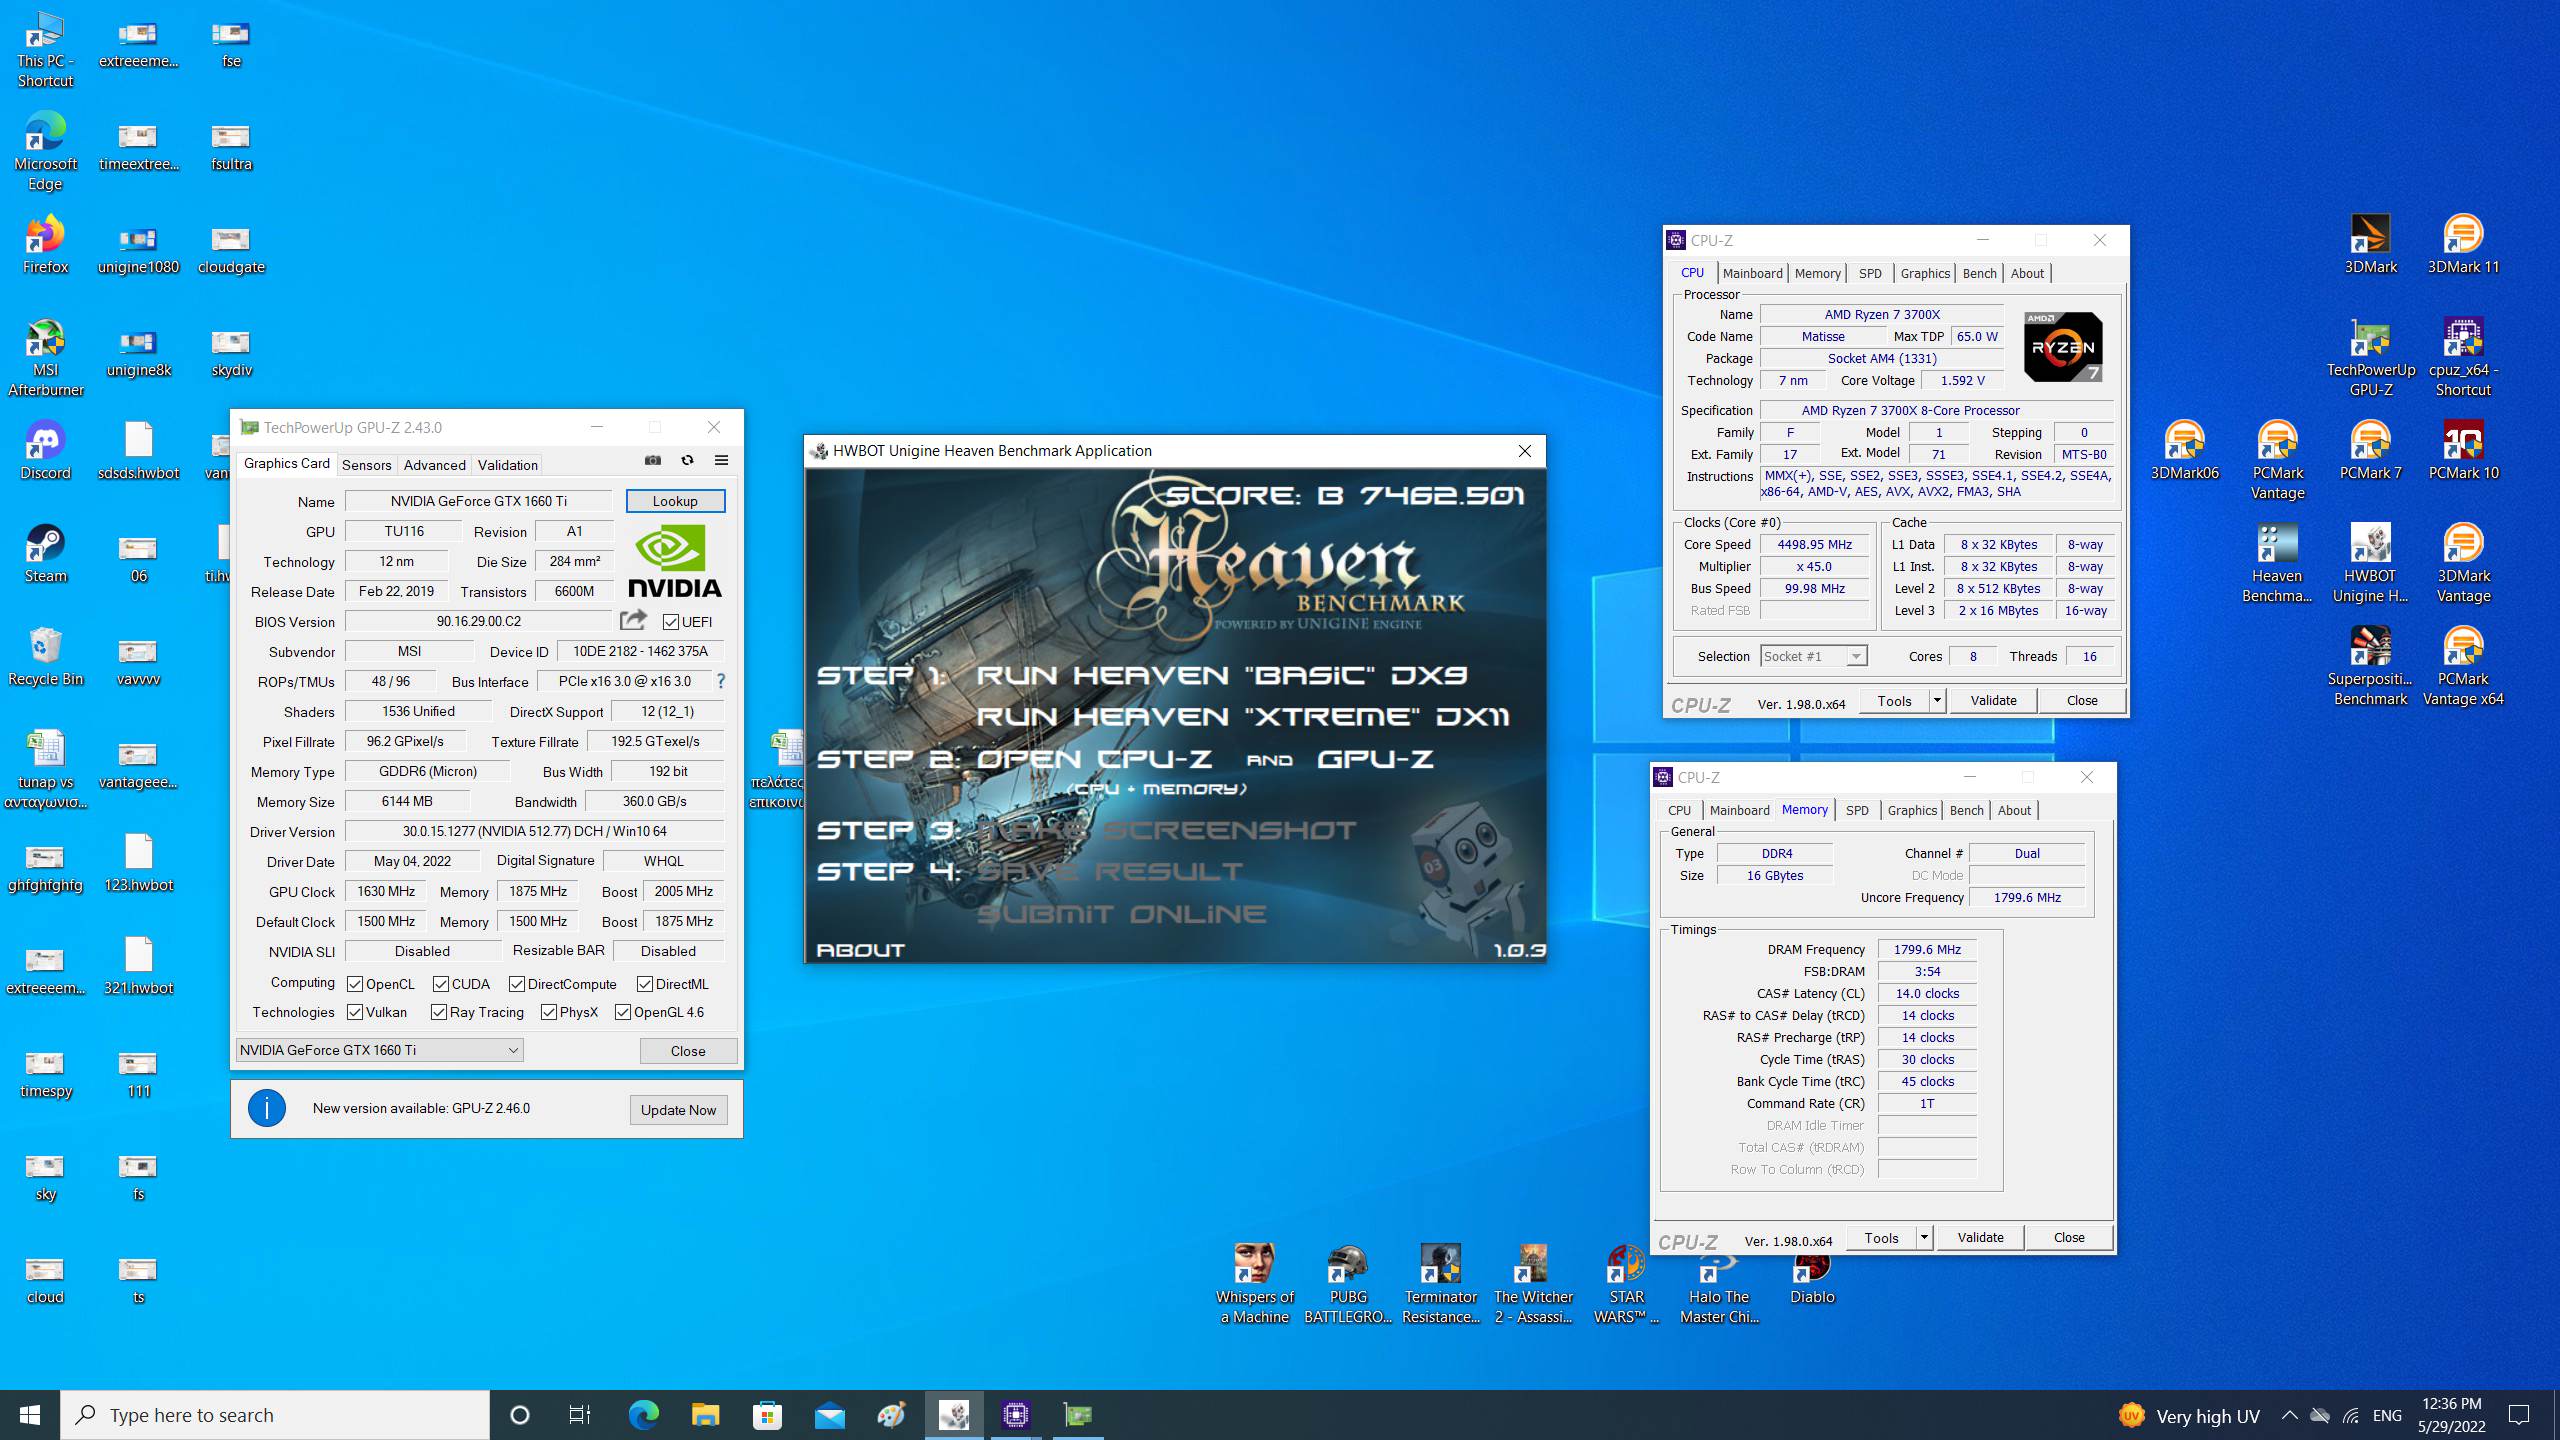Toggle the Ray Tracing checkbox
Screen dimensions: 2560x1440
(439, 1012)
